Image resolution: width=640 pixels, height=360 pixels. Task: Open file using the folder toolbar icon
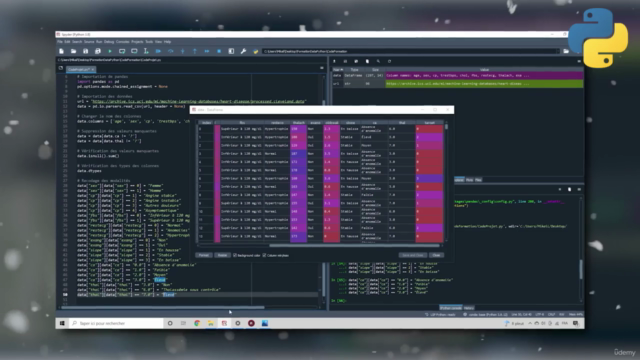73,51
